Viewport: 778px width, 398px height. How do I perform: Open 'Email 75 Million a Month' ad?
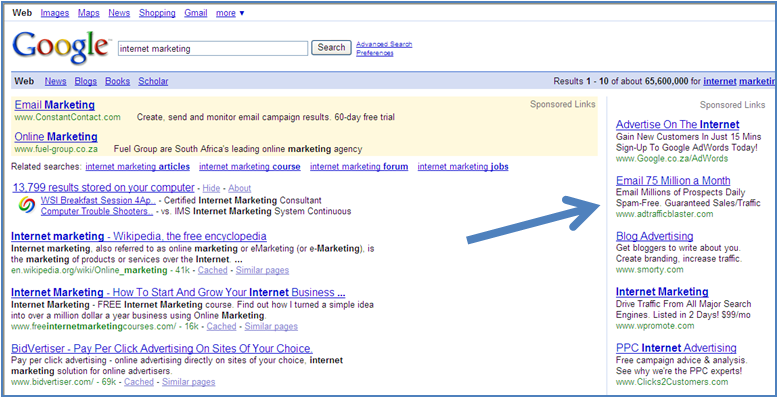[x=673, y=181]
